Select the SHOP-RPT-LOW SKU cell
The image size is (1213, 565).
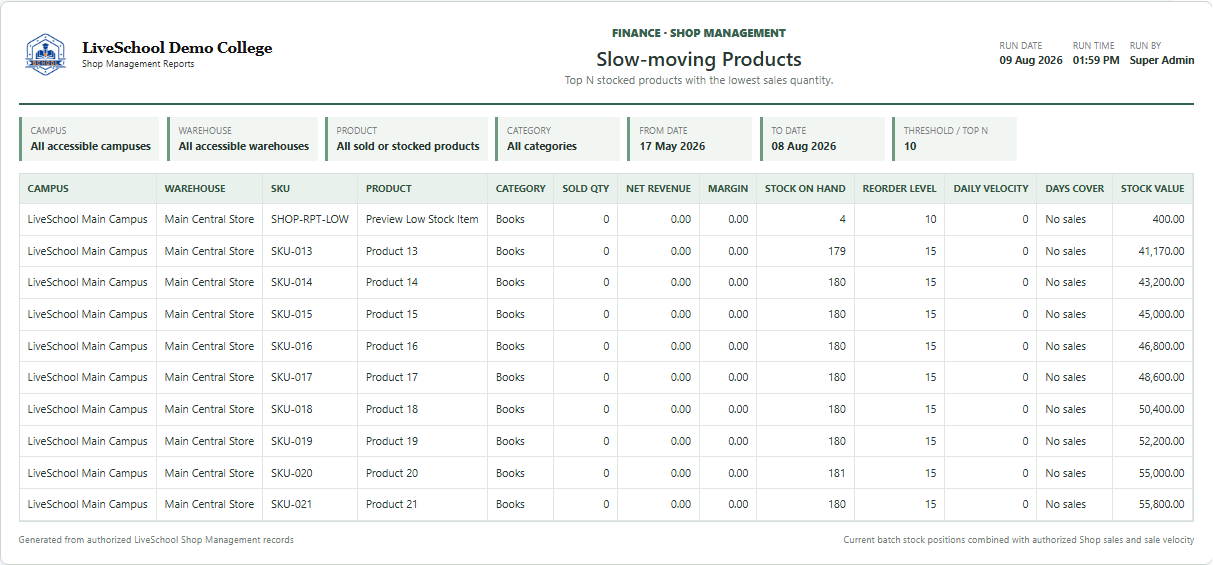(x=310, y=219)
